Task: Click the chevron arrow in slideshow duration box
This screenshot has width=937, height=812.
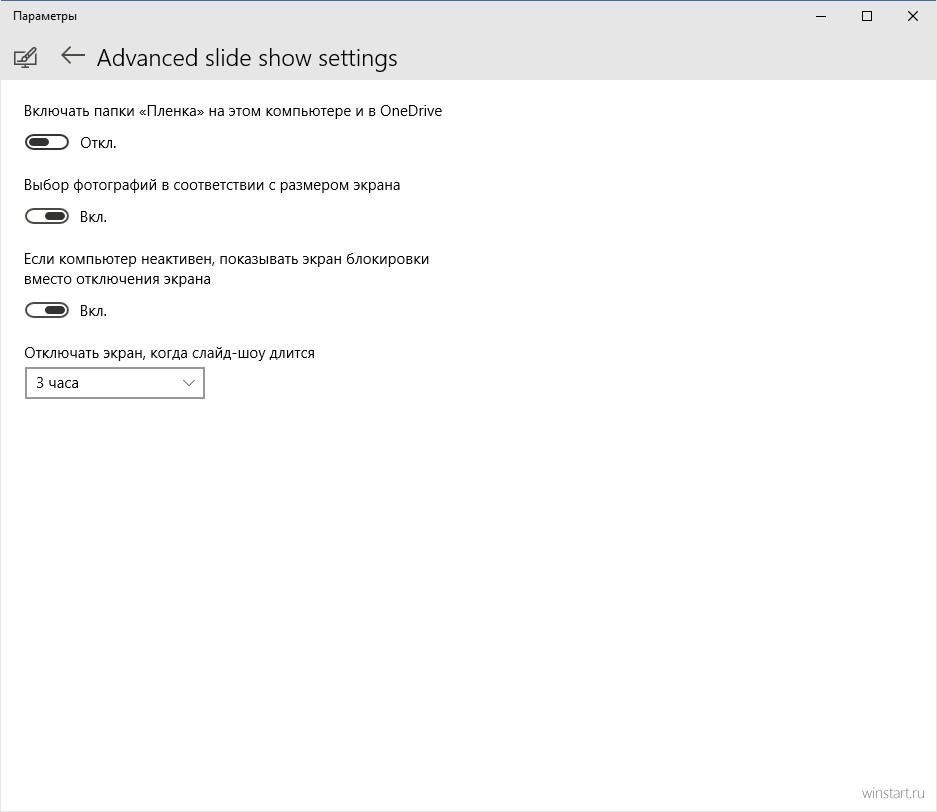Action: coord(189,383)
